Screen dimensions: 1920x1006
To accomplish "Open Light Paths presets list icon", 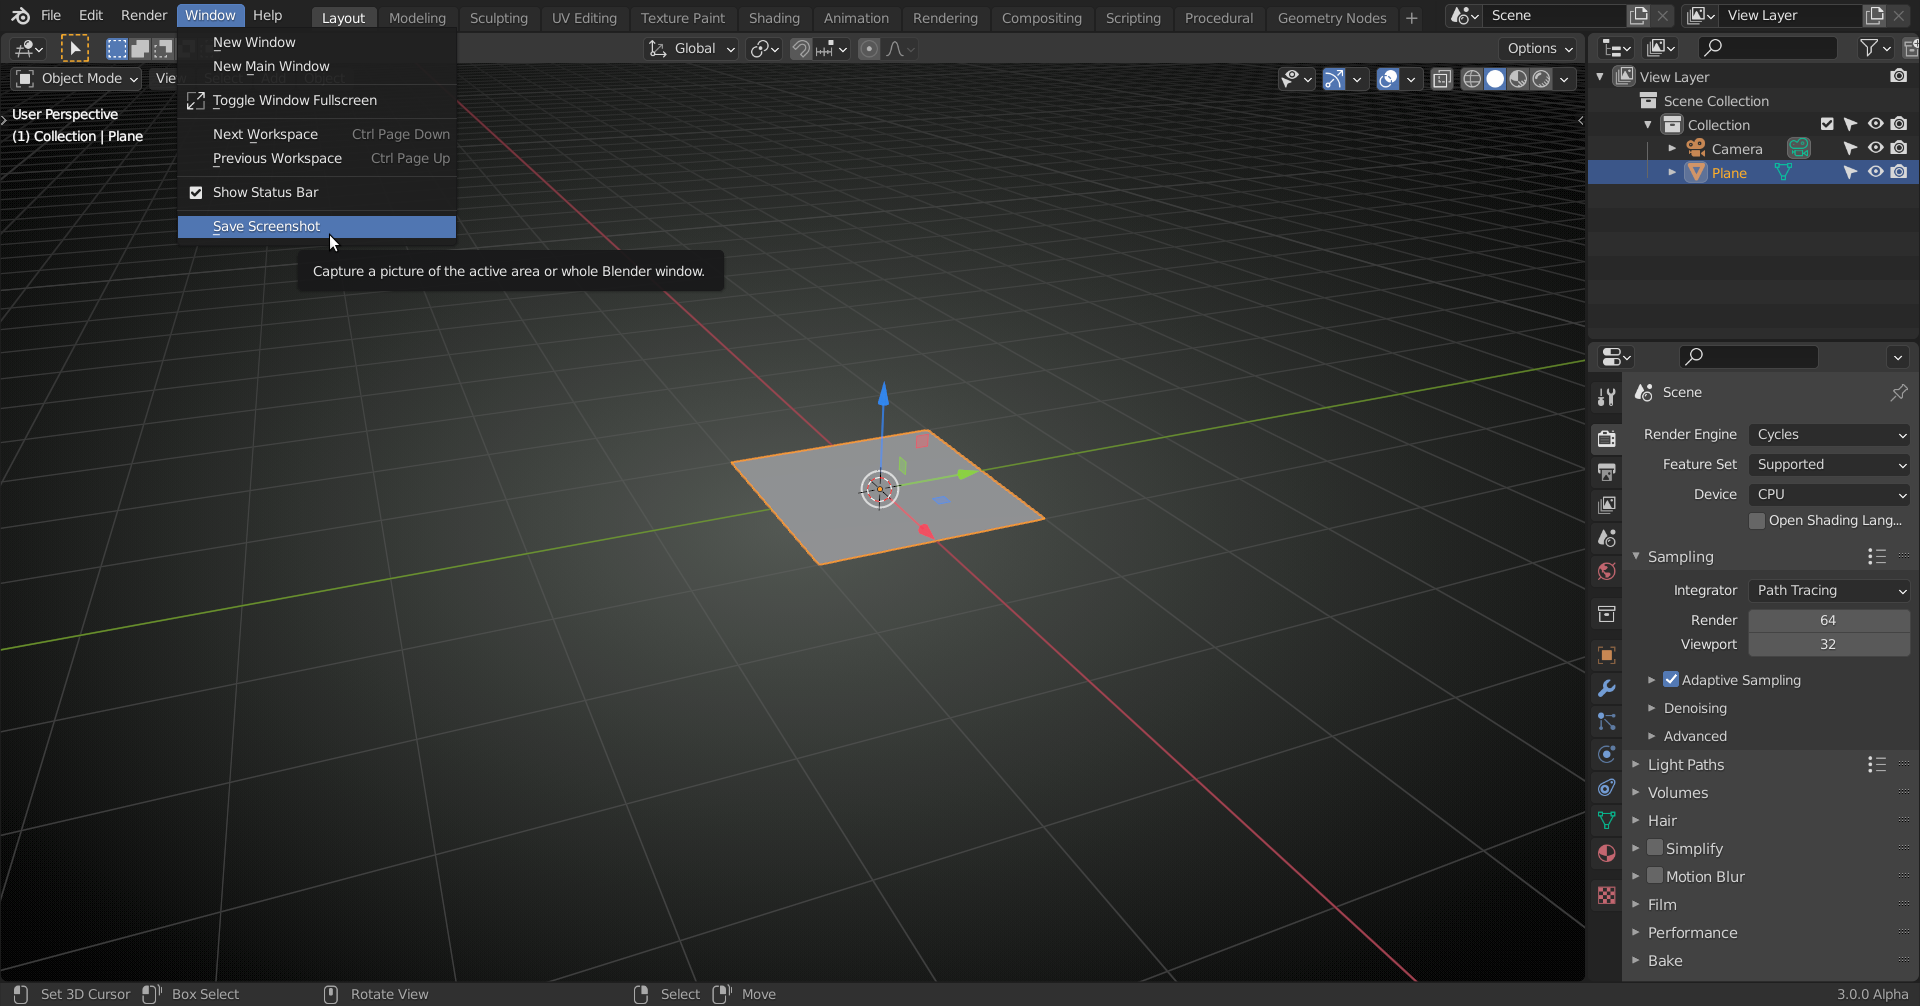I will [x=1877, y=764].
